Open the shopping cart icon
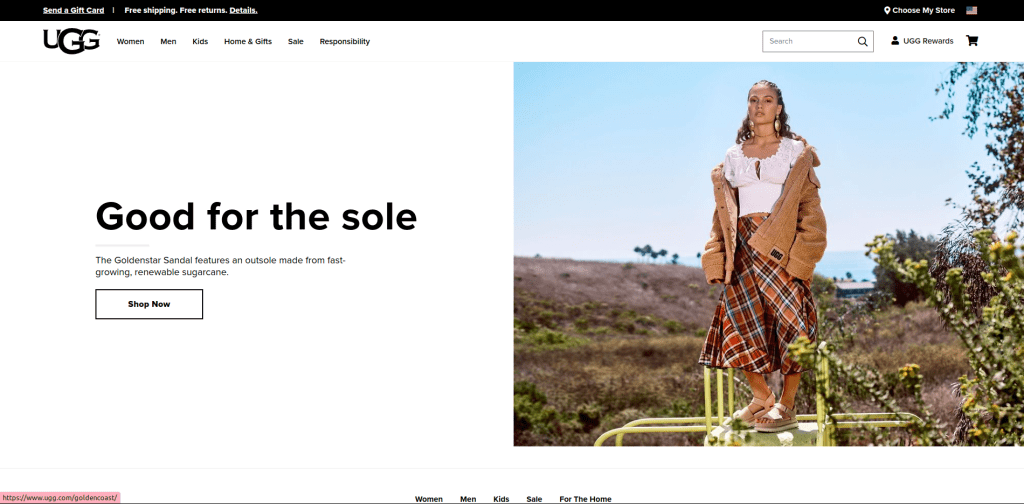 (x=972, y=40)
